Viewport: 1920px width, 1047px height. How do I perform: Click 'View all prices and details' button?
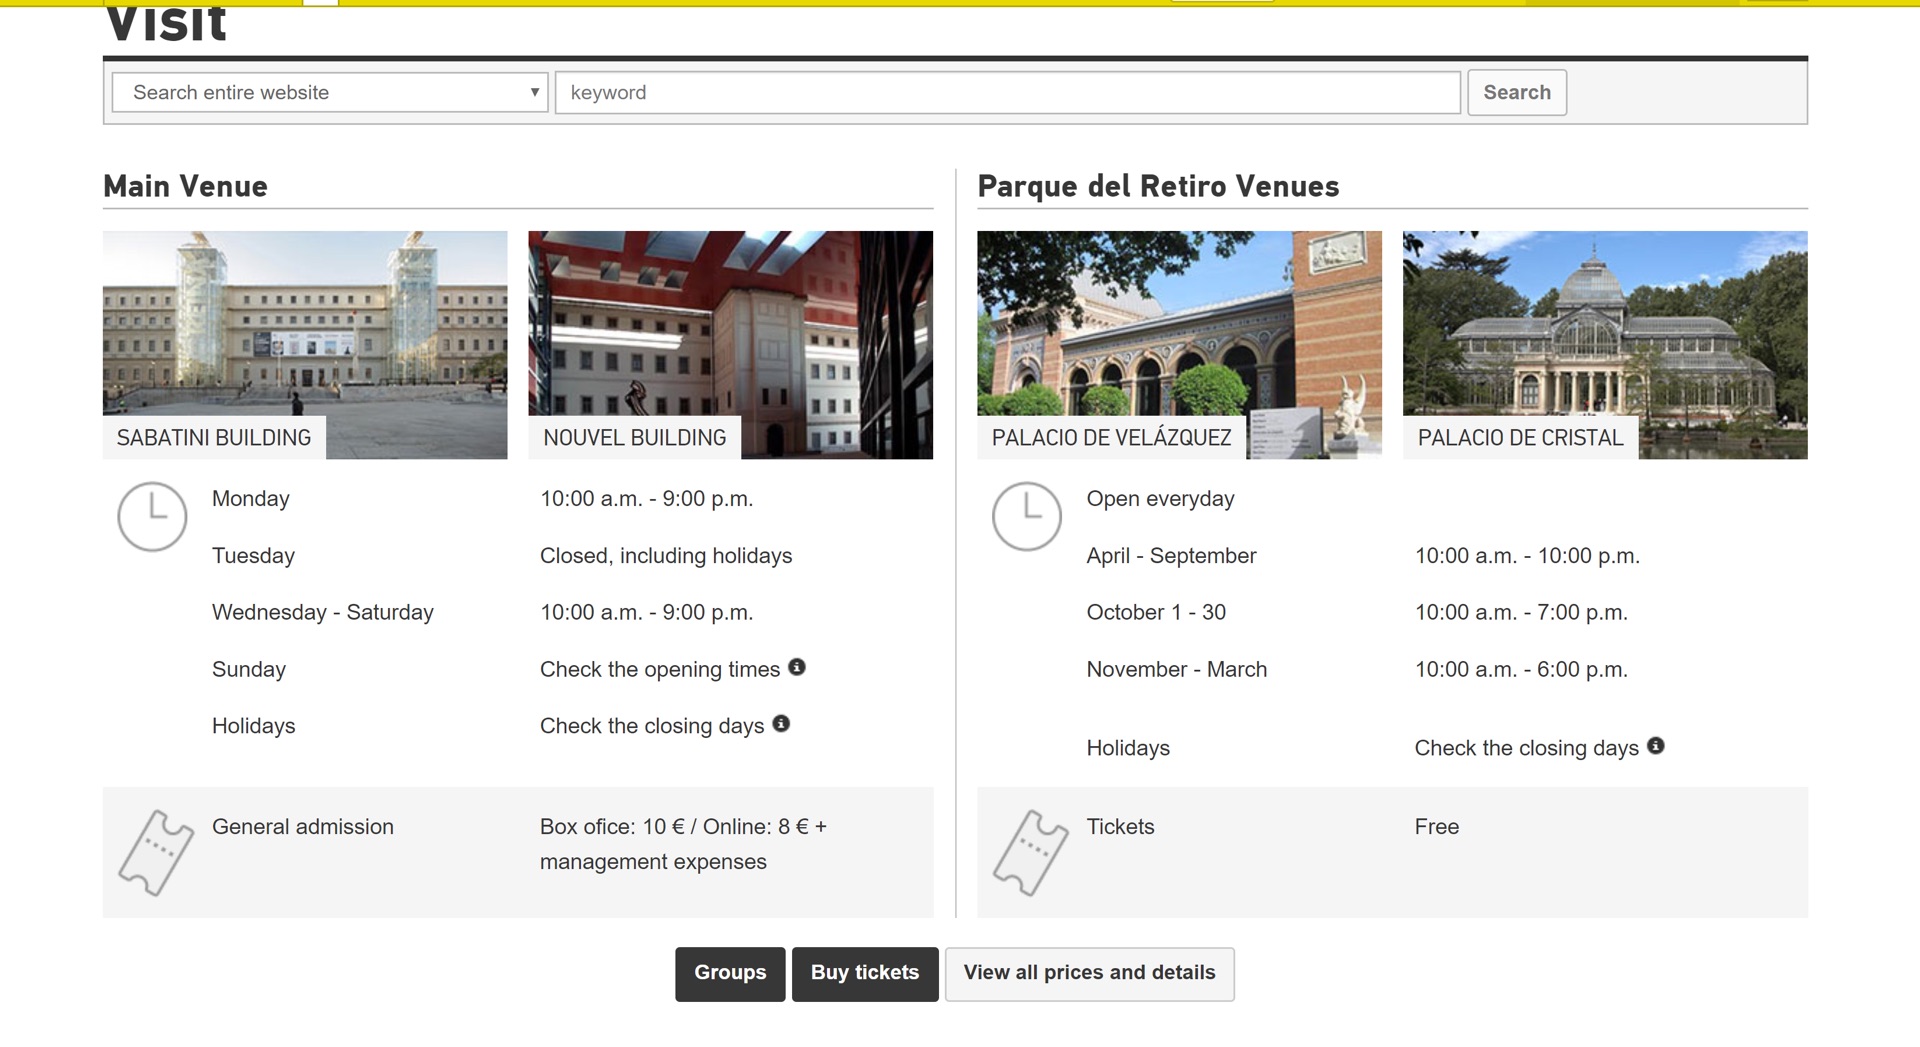click(x=1090, y=973)
